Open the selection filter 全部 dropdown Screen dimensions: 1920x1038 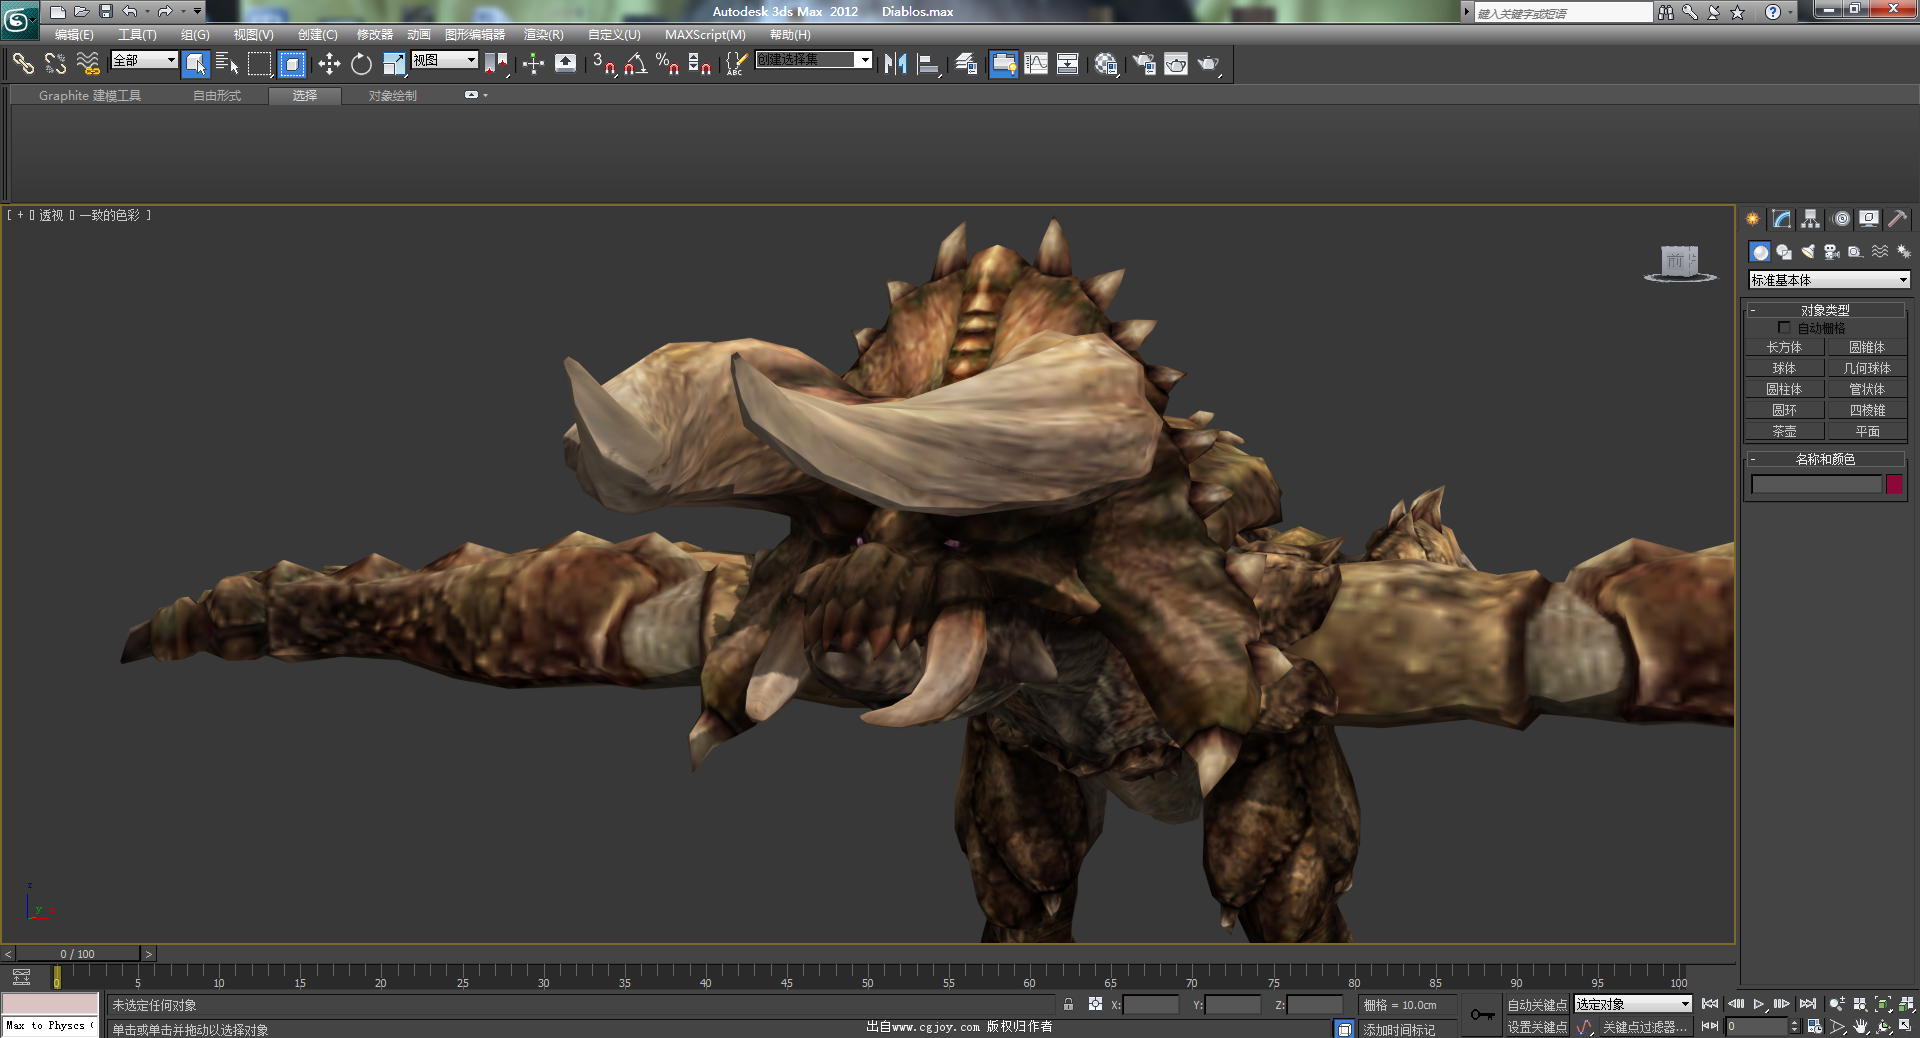coord(144,60)
